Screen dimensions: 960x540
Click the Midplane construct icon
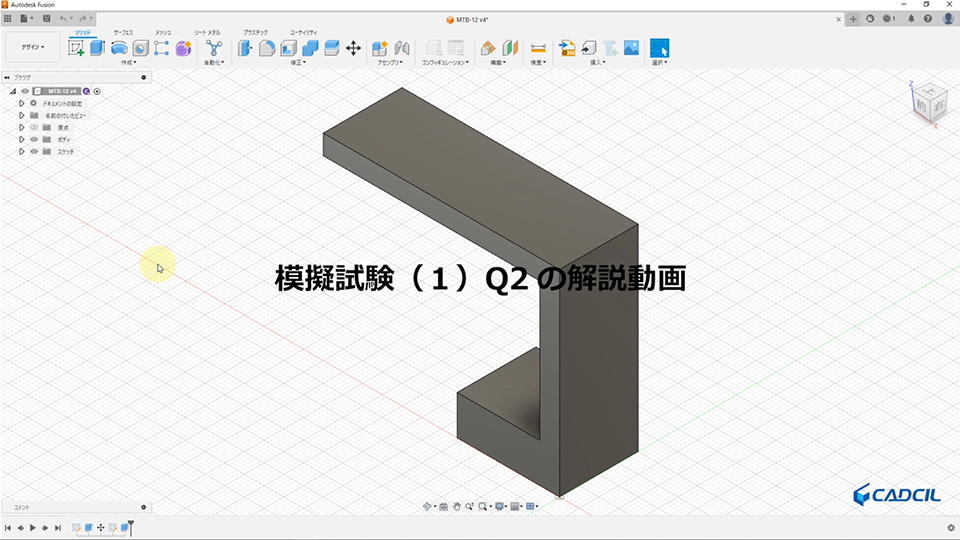510,48
